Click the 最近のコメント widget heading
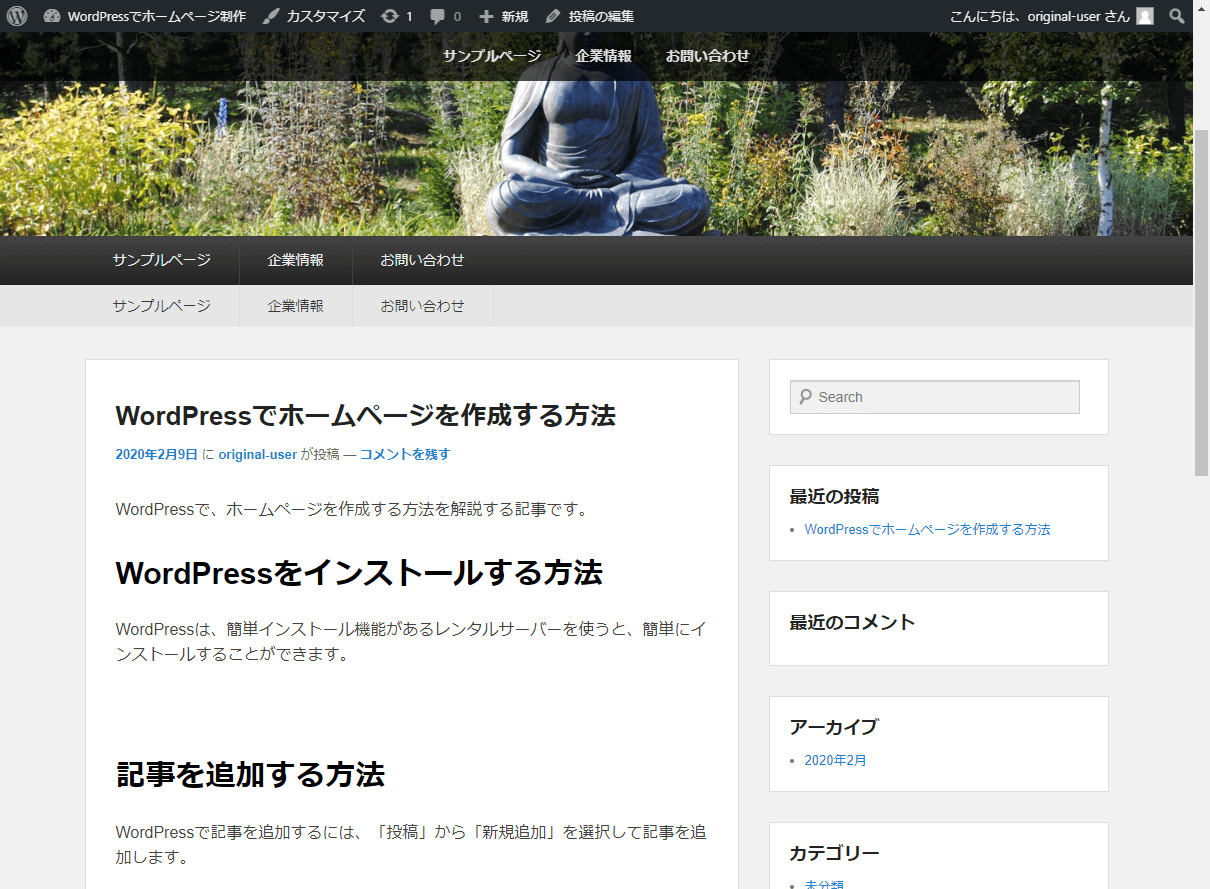 click(852, 622)
